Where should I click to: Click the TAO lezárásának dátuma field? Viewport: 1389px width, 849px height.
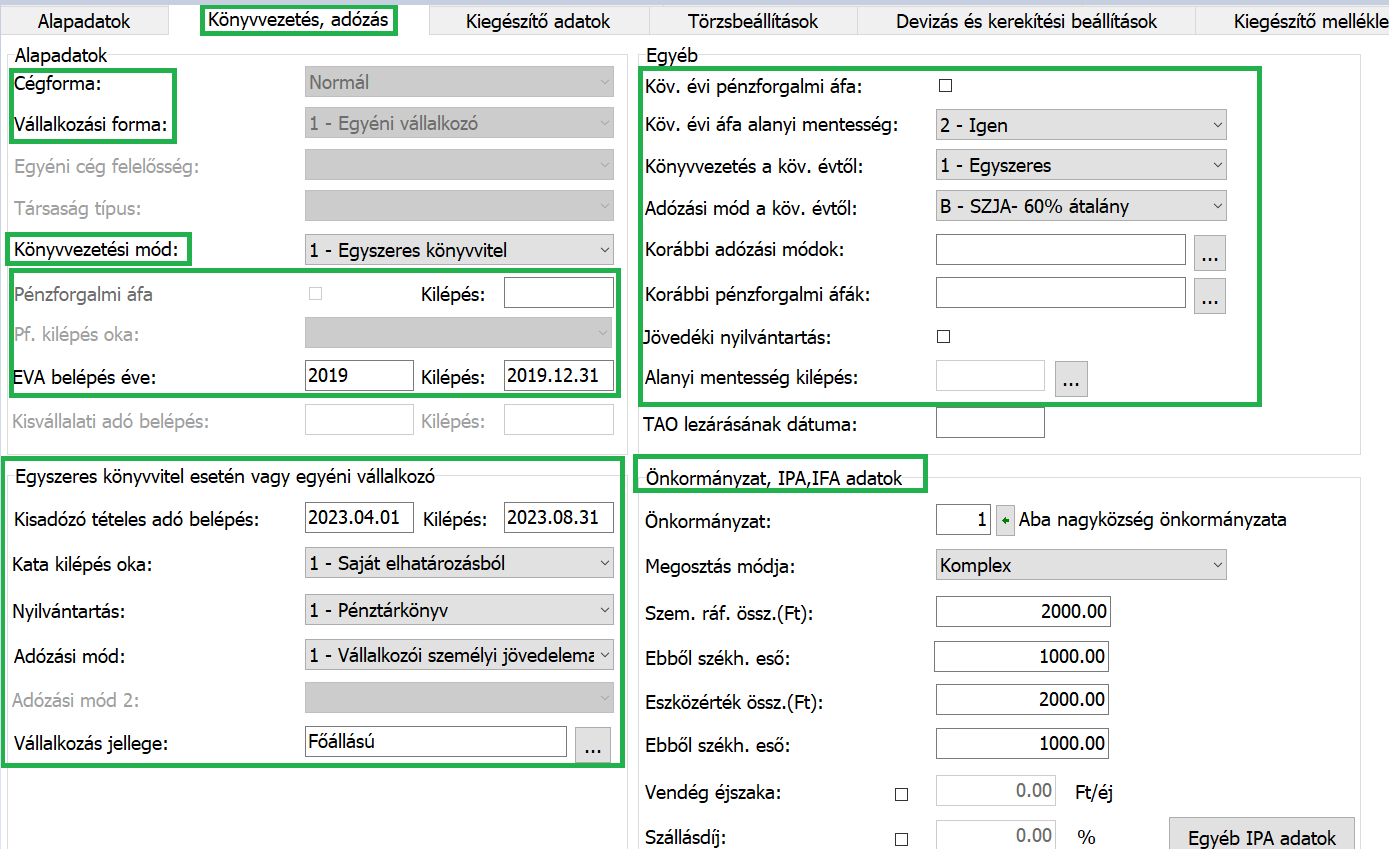990,422
